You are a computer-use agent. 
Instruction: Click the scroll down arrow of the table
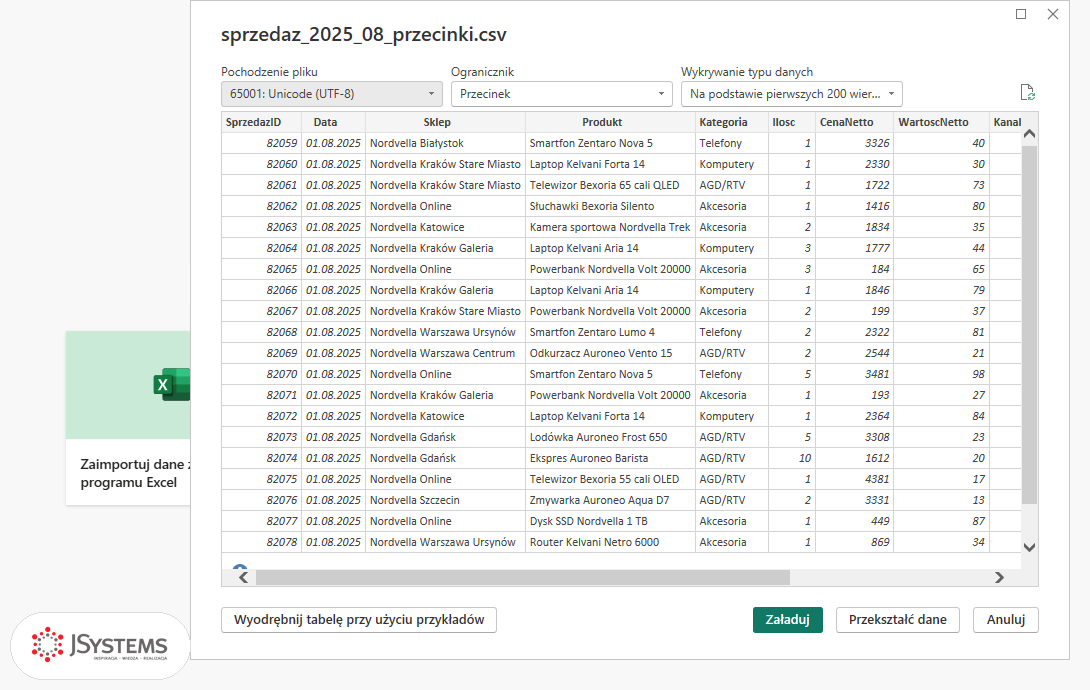pos(1030,547)
